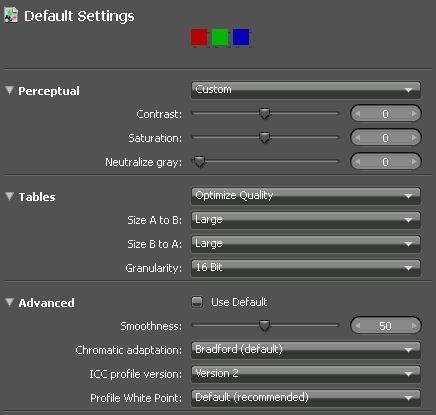The image size is (436, 415).
Task: Open the Profile White Point dropdown
Action: tap(306, 398)
